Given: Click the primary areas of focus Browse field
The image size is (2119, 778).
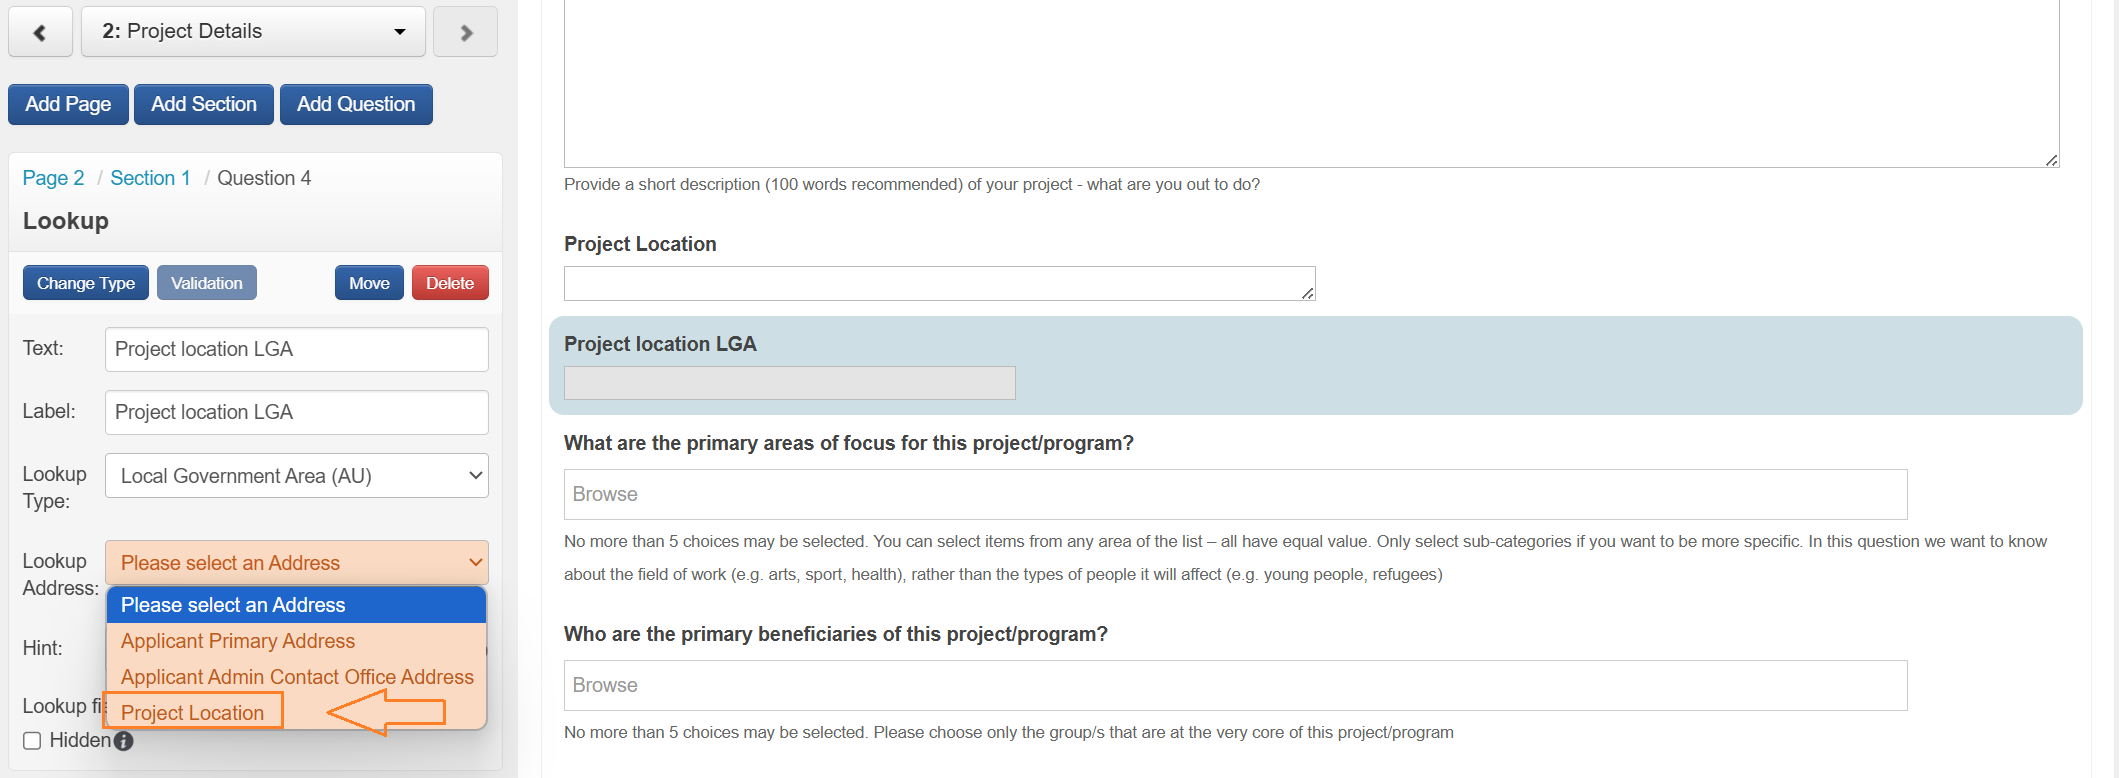Looking at the screenshot, I should coord(1235,494).
